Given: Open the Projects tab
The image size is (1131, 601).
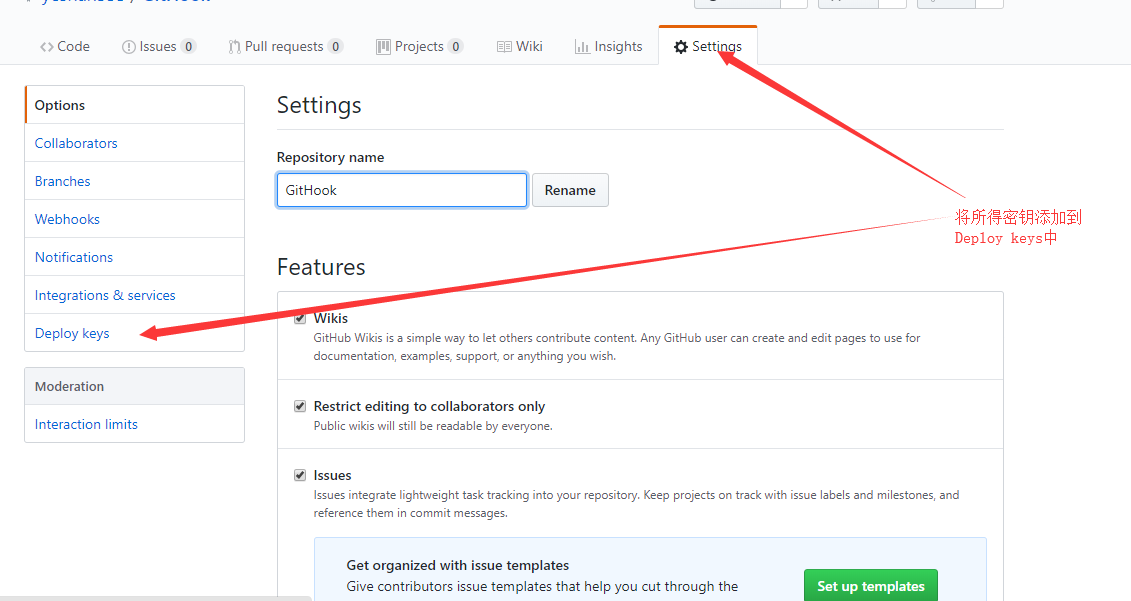Looking at the screenshot, I should [419, 46].
